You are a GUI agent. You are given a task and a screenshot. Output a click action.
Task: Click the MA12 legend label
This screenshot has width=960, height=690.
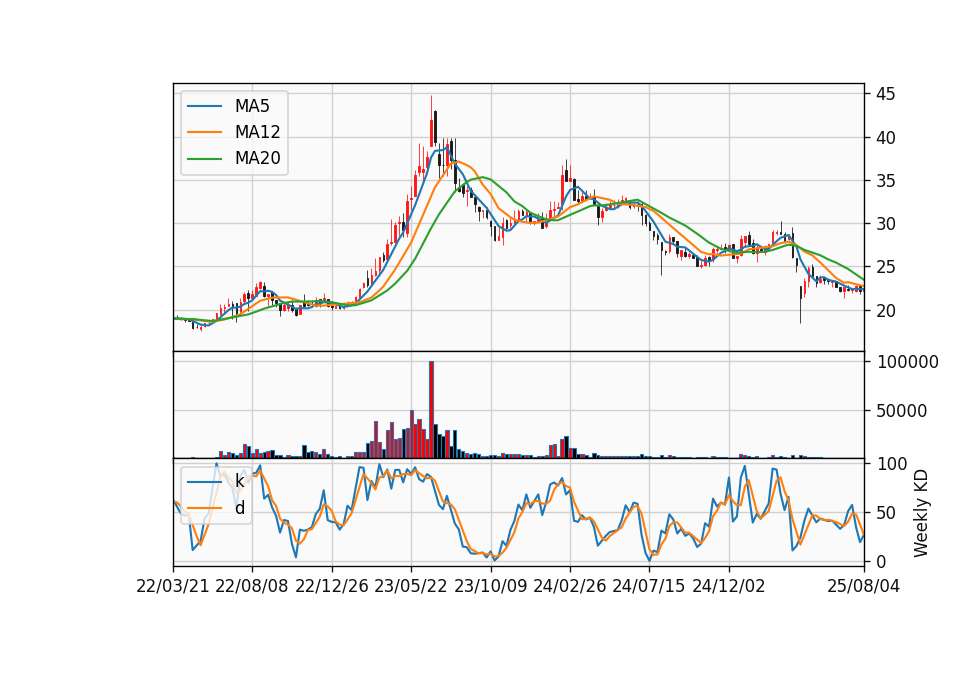click(258, 132)
